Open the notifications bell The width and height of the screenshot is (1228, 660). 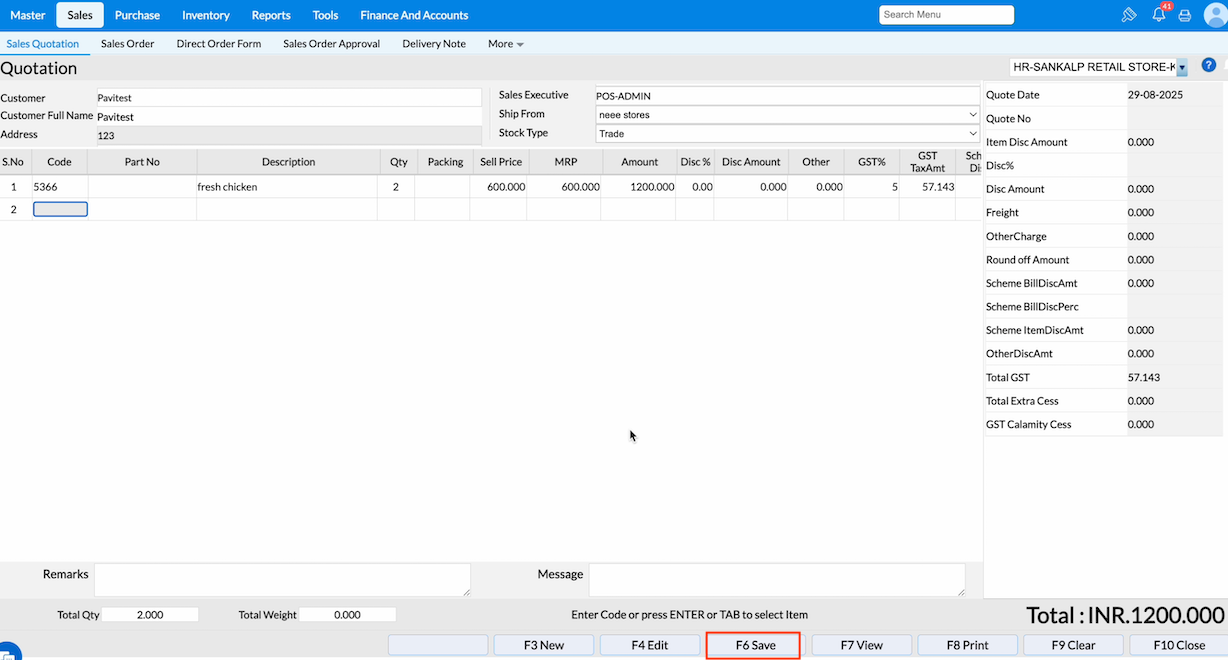tap(1158, 15)
